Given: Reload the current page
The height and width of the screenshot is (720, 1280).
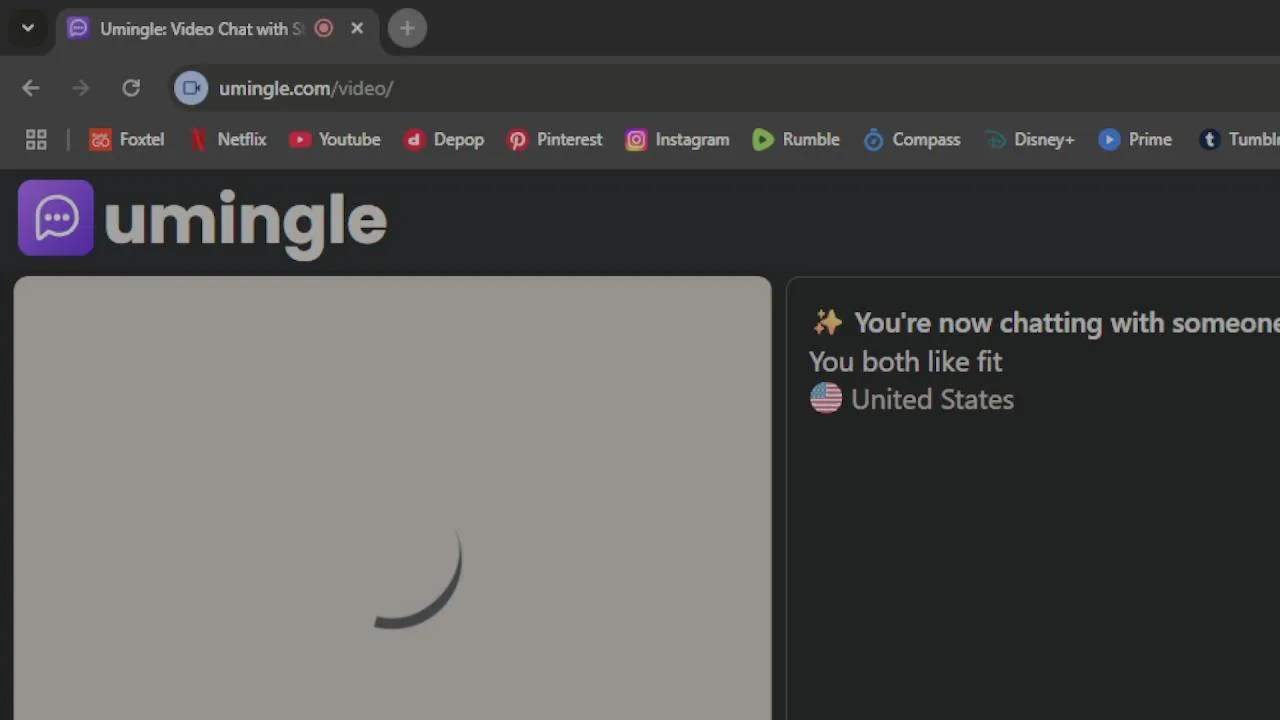Looking at the screenshot, I should click(131, 88).
